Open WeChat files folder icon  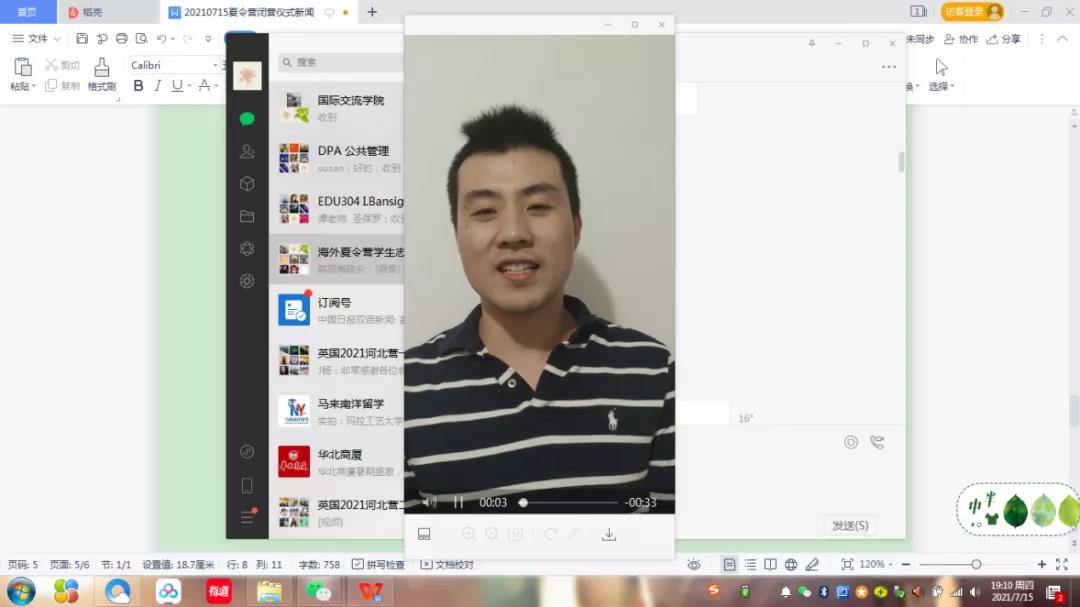tap(247, 216)
